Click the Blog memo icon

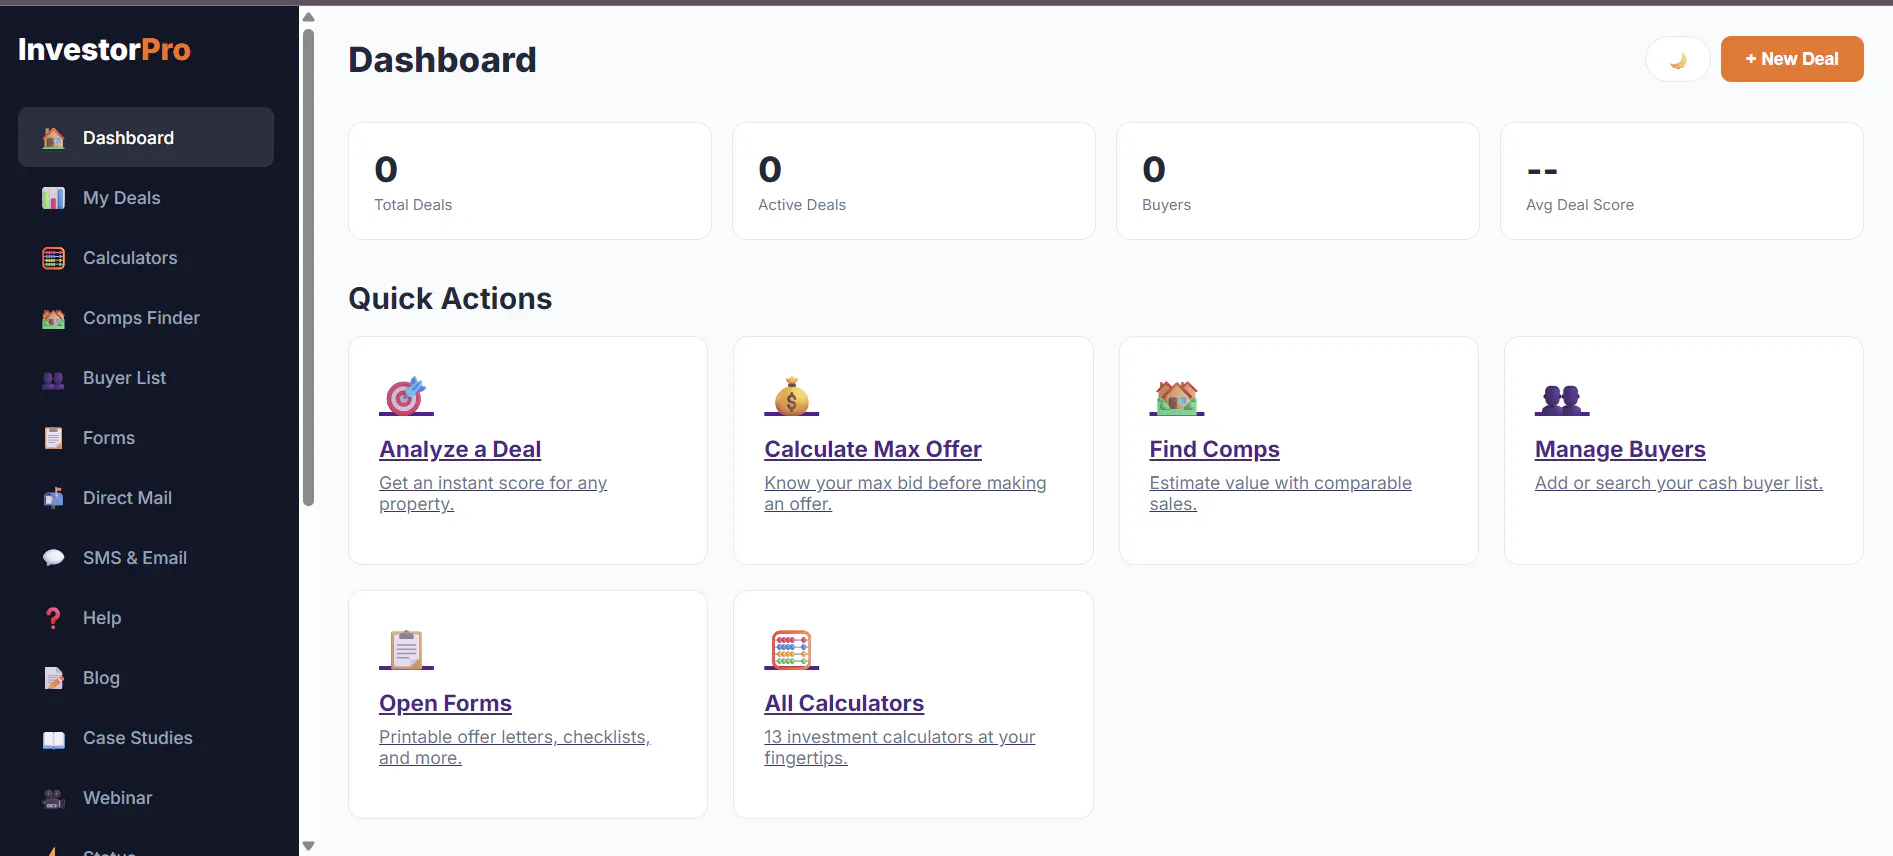click(54, 678)
